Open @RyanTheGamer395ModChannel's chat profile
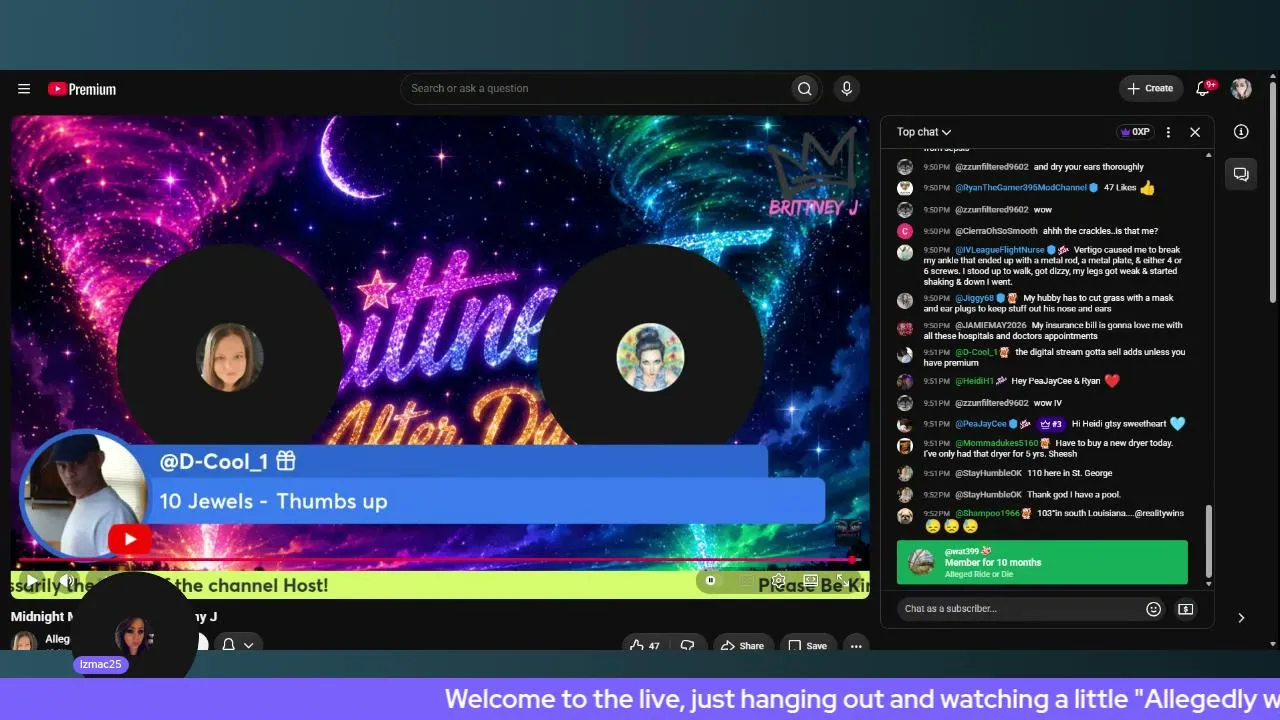Screen dimensions: 1280x720 click(x=1020, y=188)
